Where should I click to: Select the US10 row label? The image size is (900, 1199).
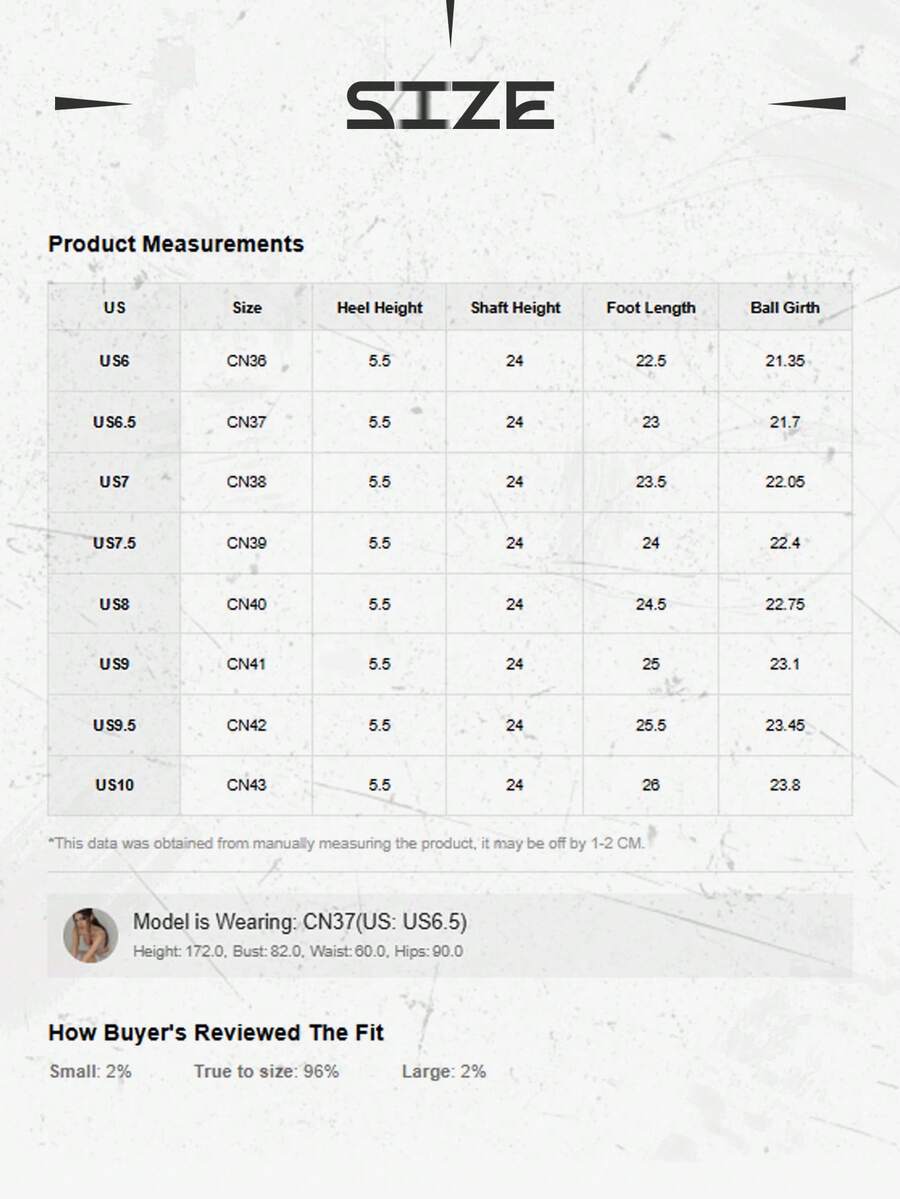pyautogui.click(x=114, y=785)
